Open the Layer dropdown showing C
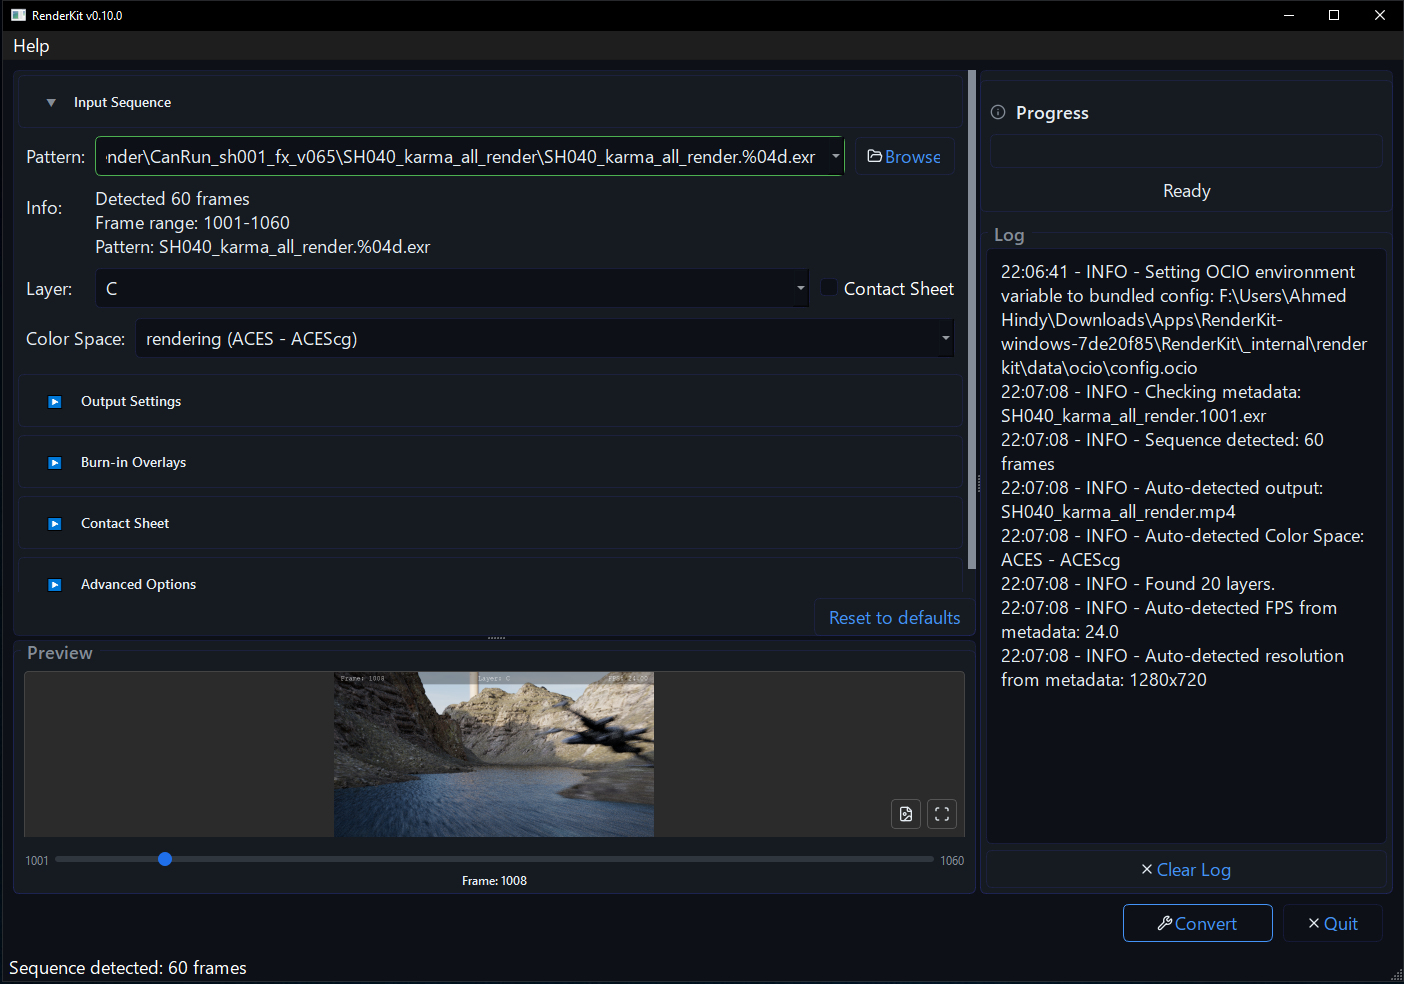Image resolution: width=1404 pixels, height=984 pixels. pos(452,288)
